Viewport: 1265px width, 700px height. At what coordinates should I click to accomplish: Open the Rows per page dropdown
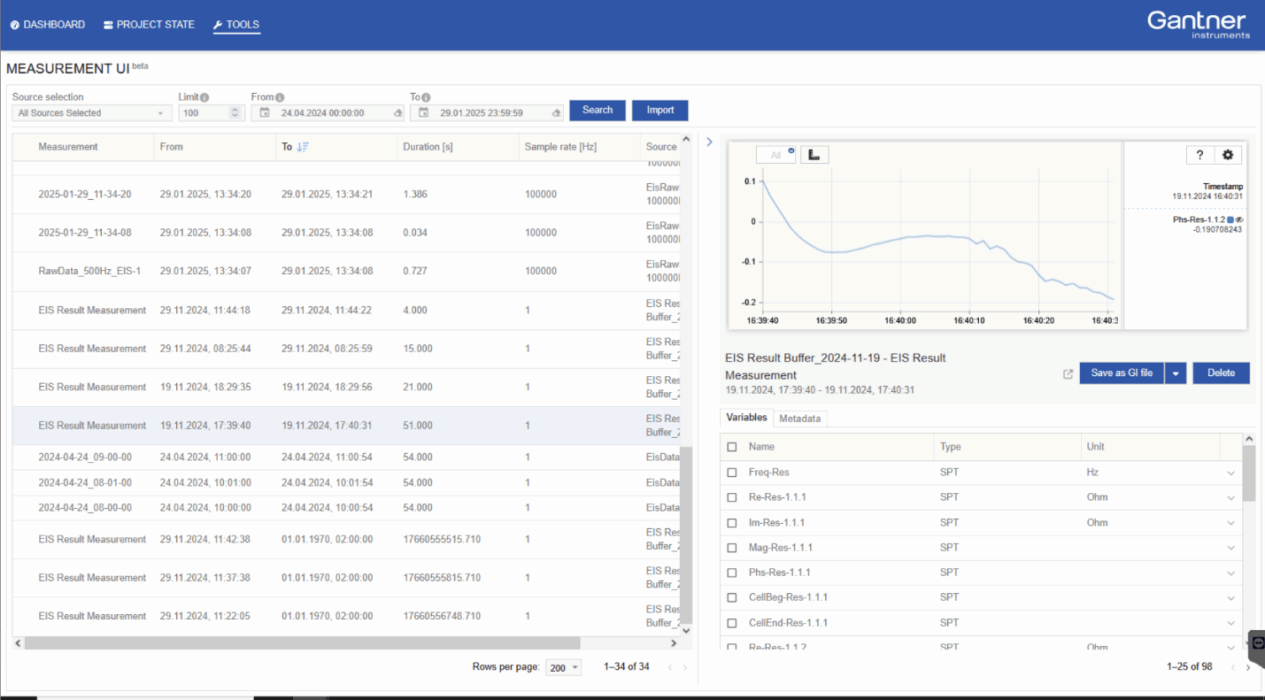point(563,666)
